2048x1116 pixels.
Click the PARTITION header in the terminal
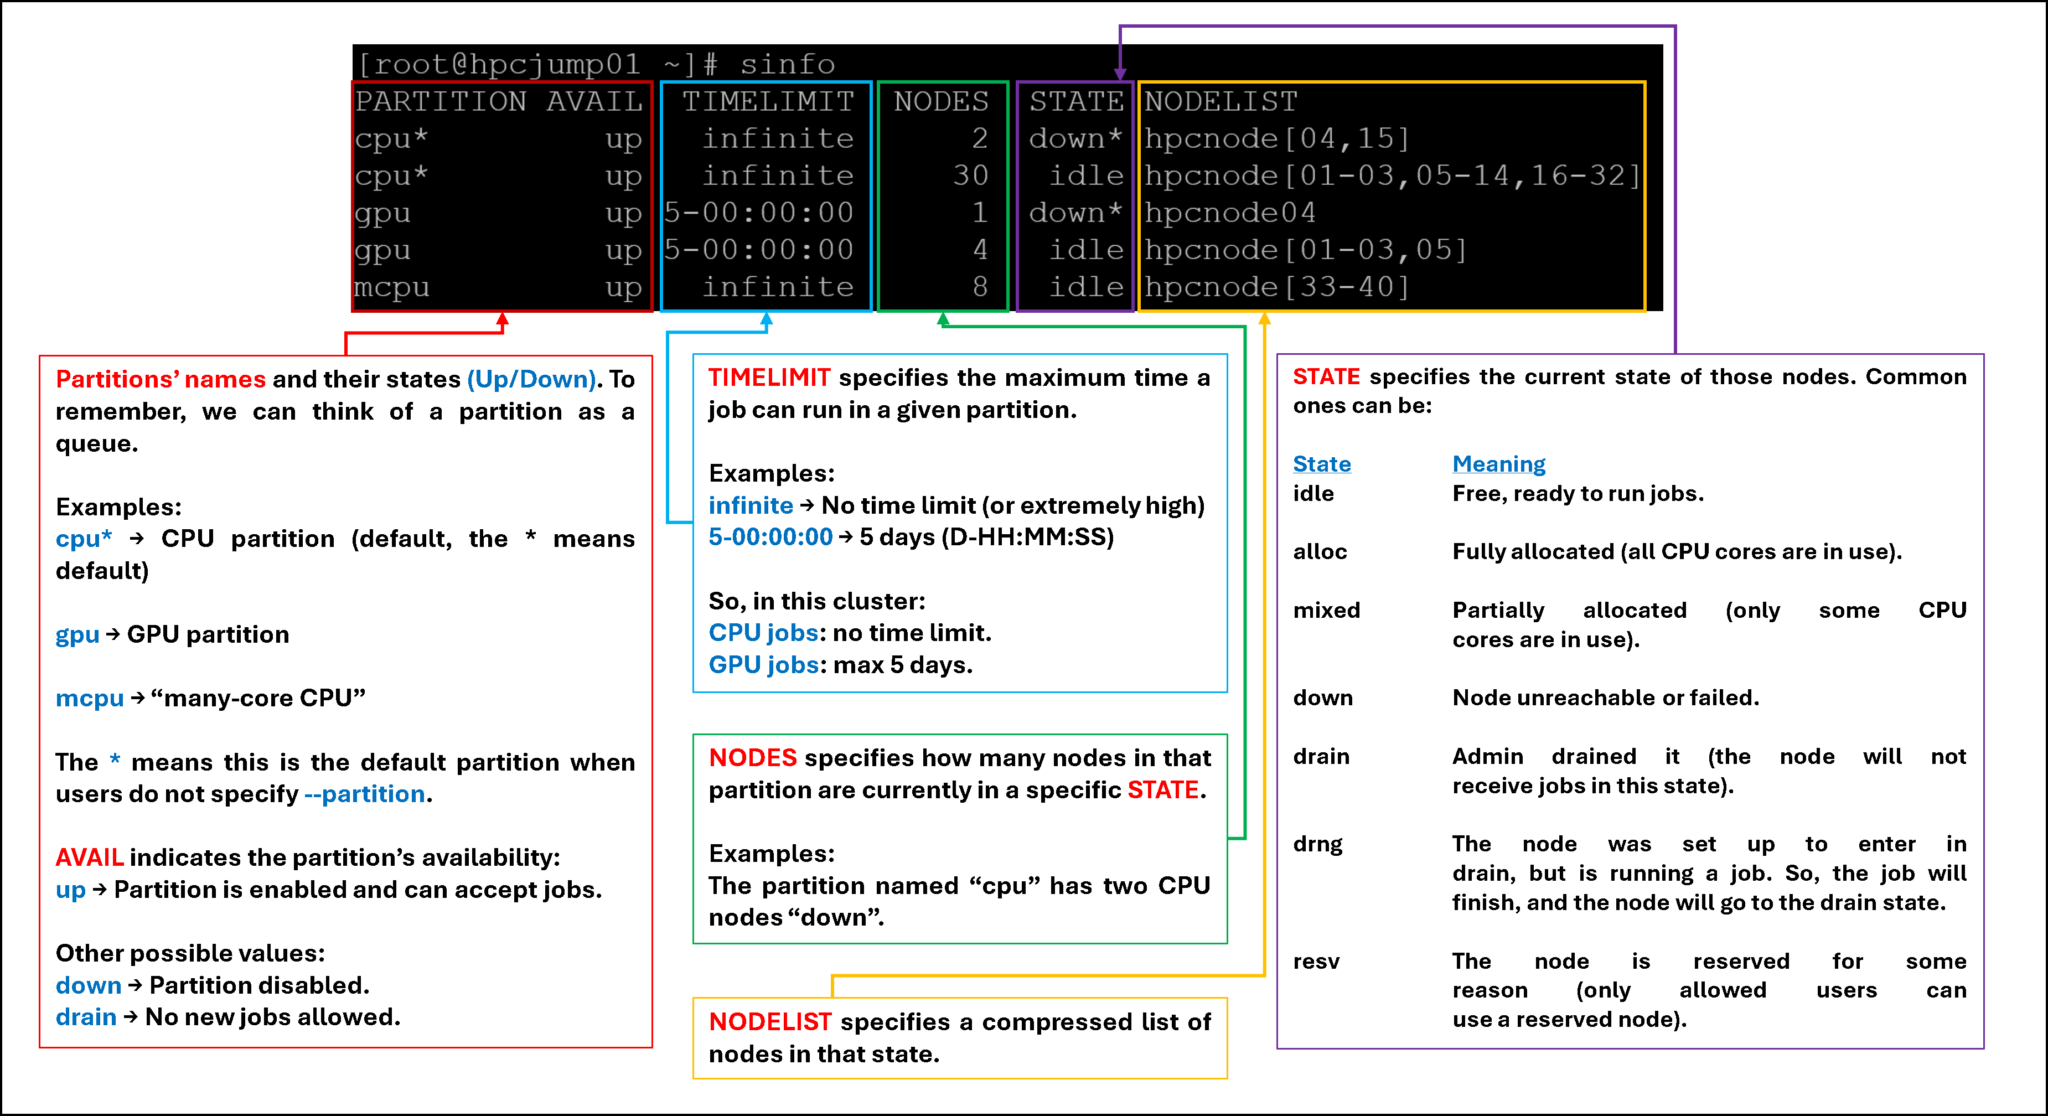440,102
